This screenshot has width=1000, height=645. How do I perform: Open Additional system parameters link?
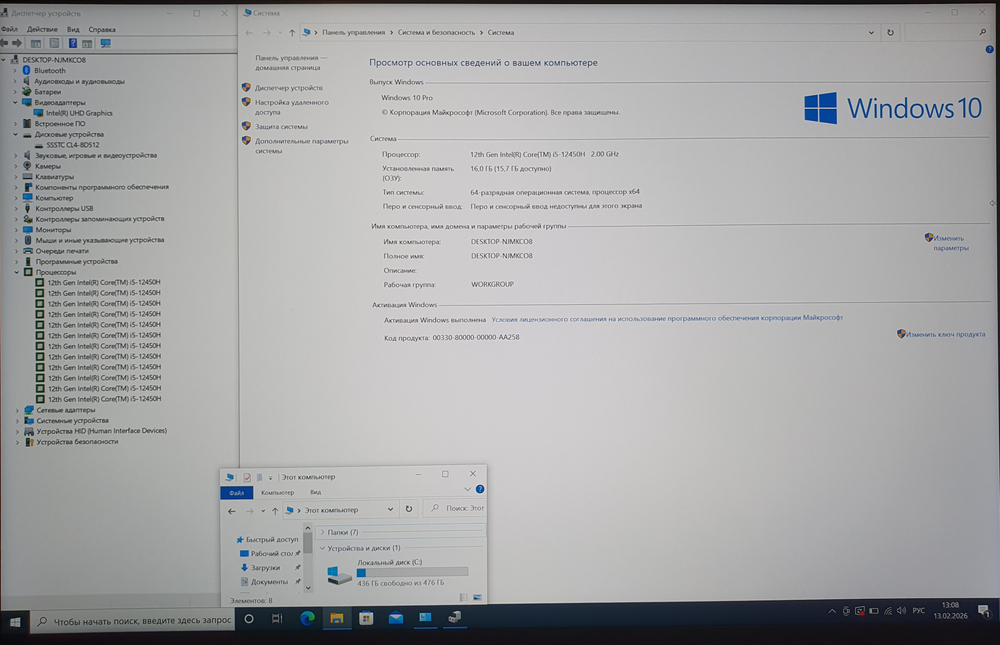(300, 141)
